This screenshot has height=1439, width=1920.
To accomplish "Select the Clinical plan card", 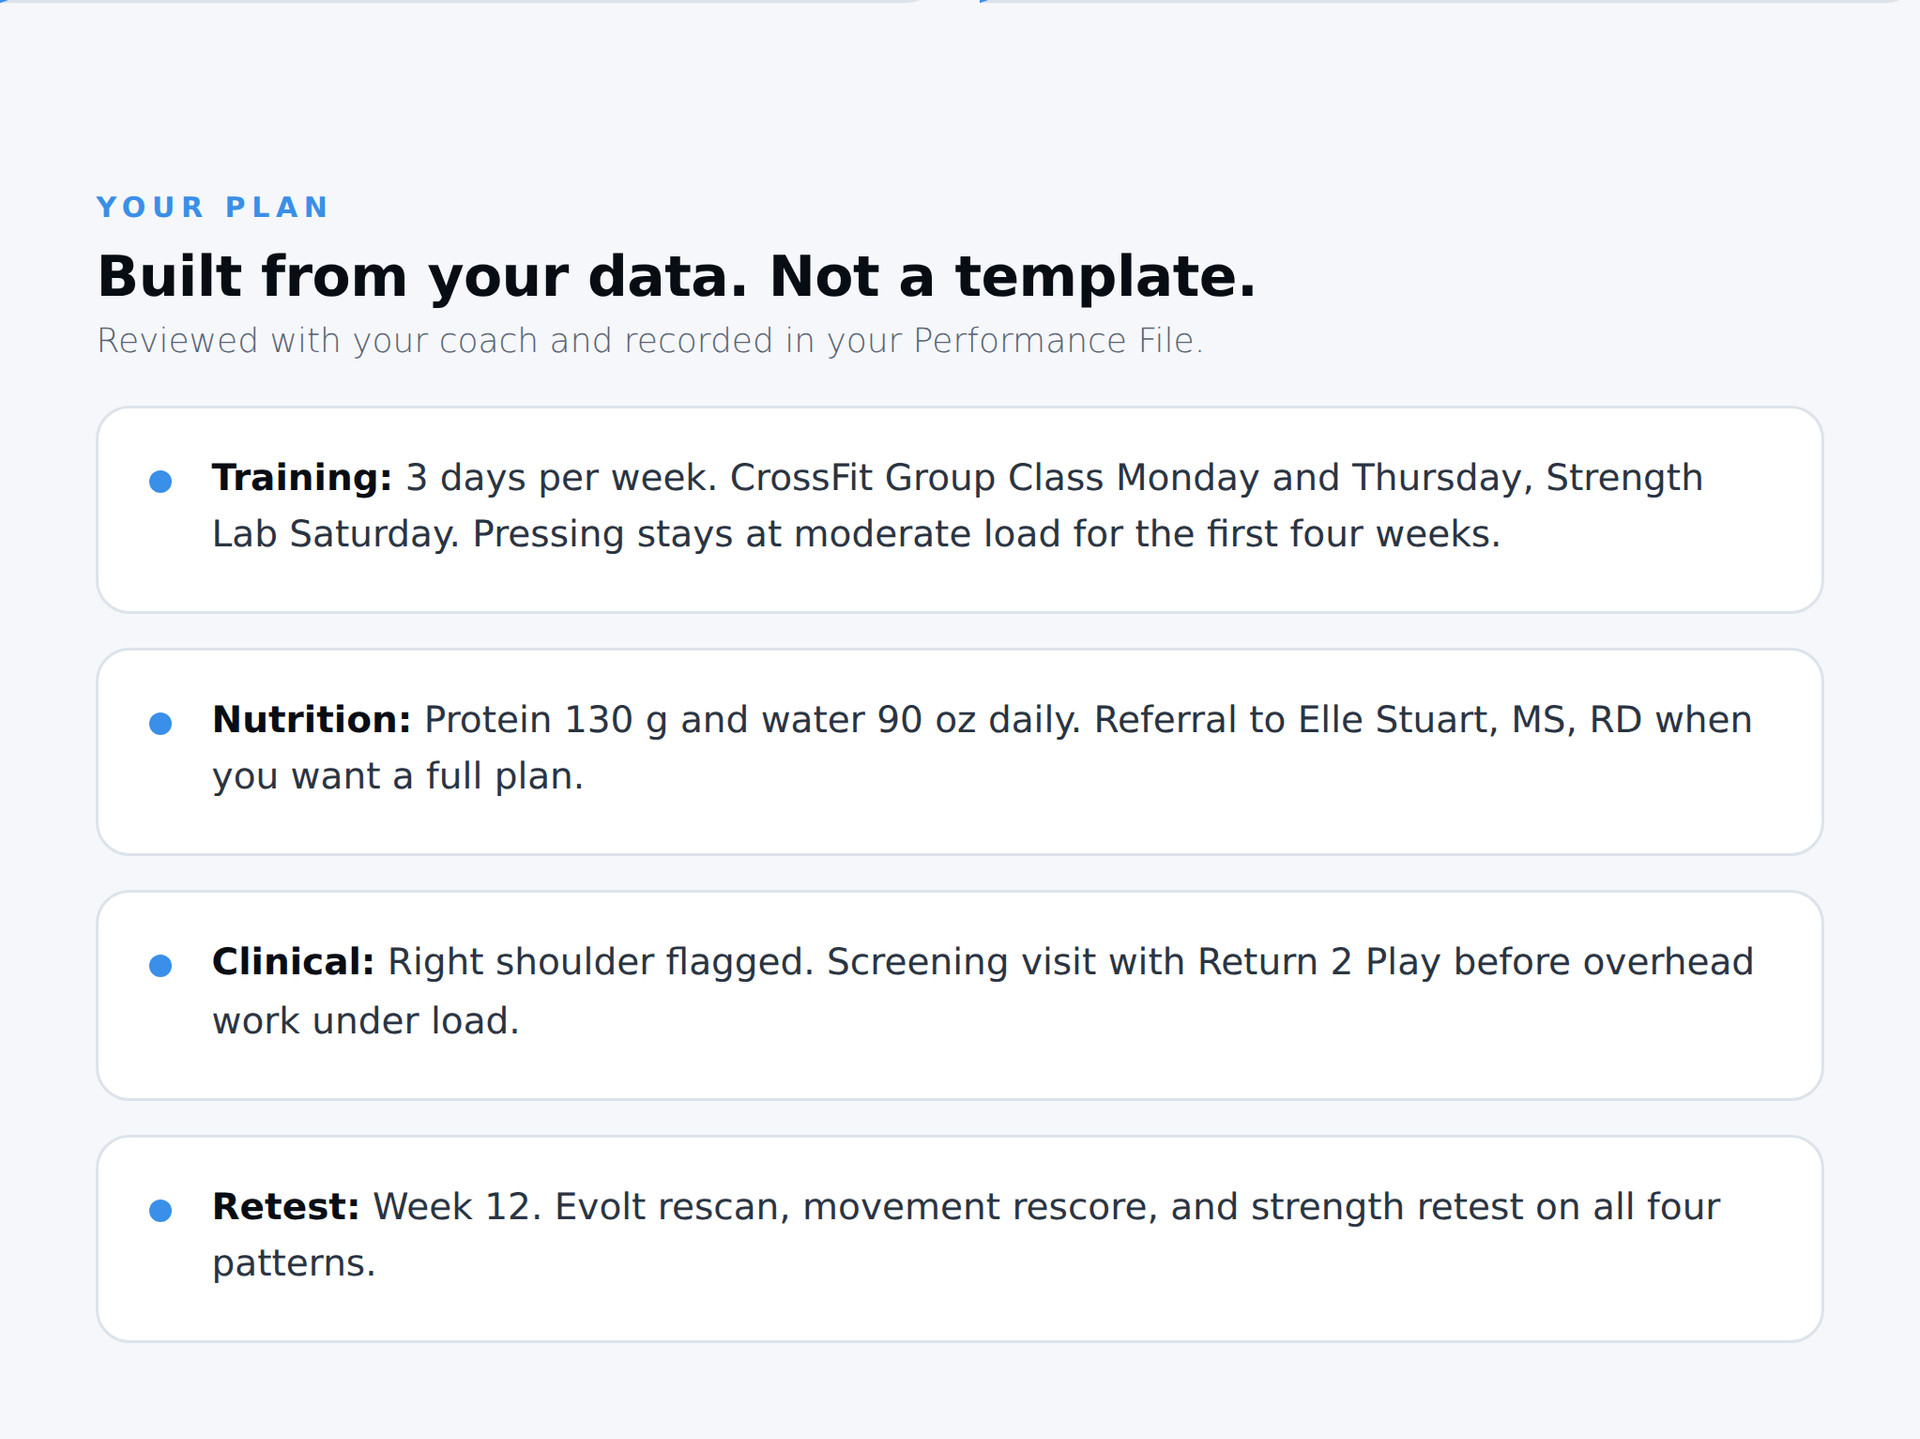I will pyautogui.click(x=960, y=996).
